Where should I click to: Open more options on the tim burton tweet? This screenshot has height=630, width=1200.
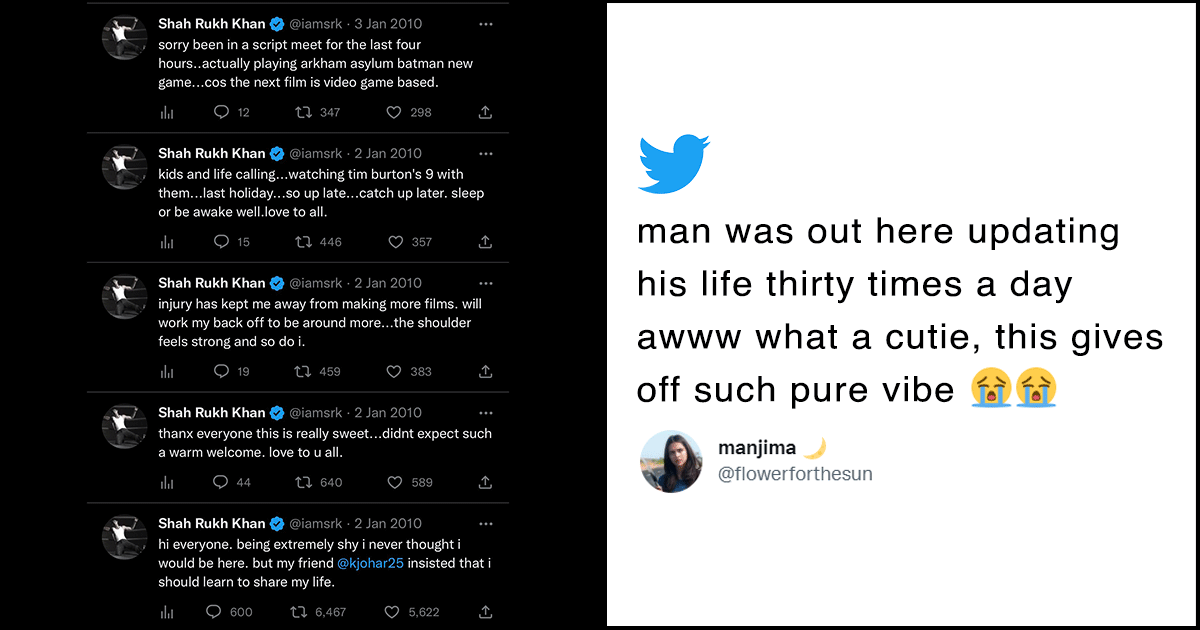(485, 153)
